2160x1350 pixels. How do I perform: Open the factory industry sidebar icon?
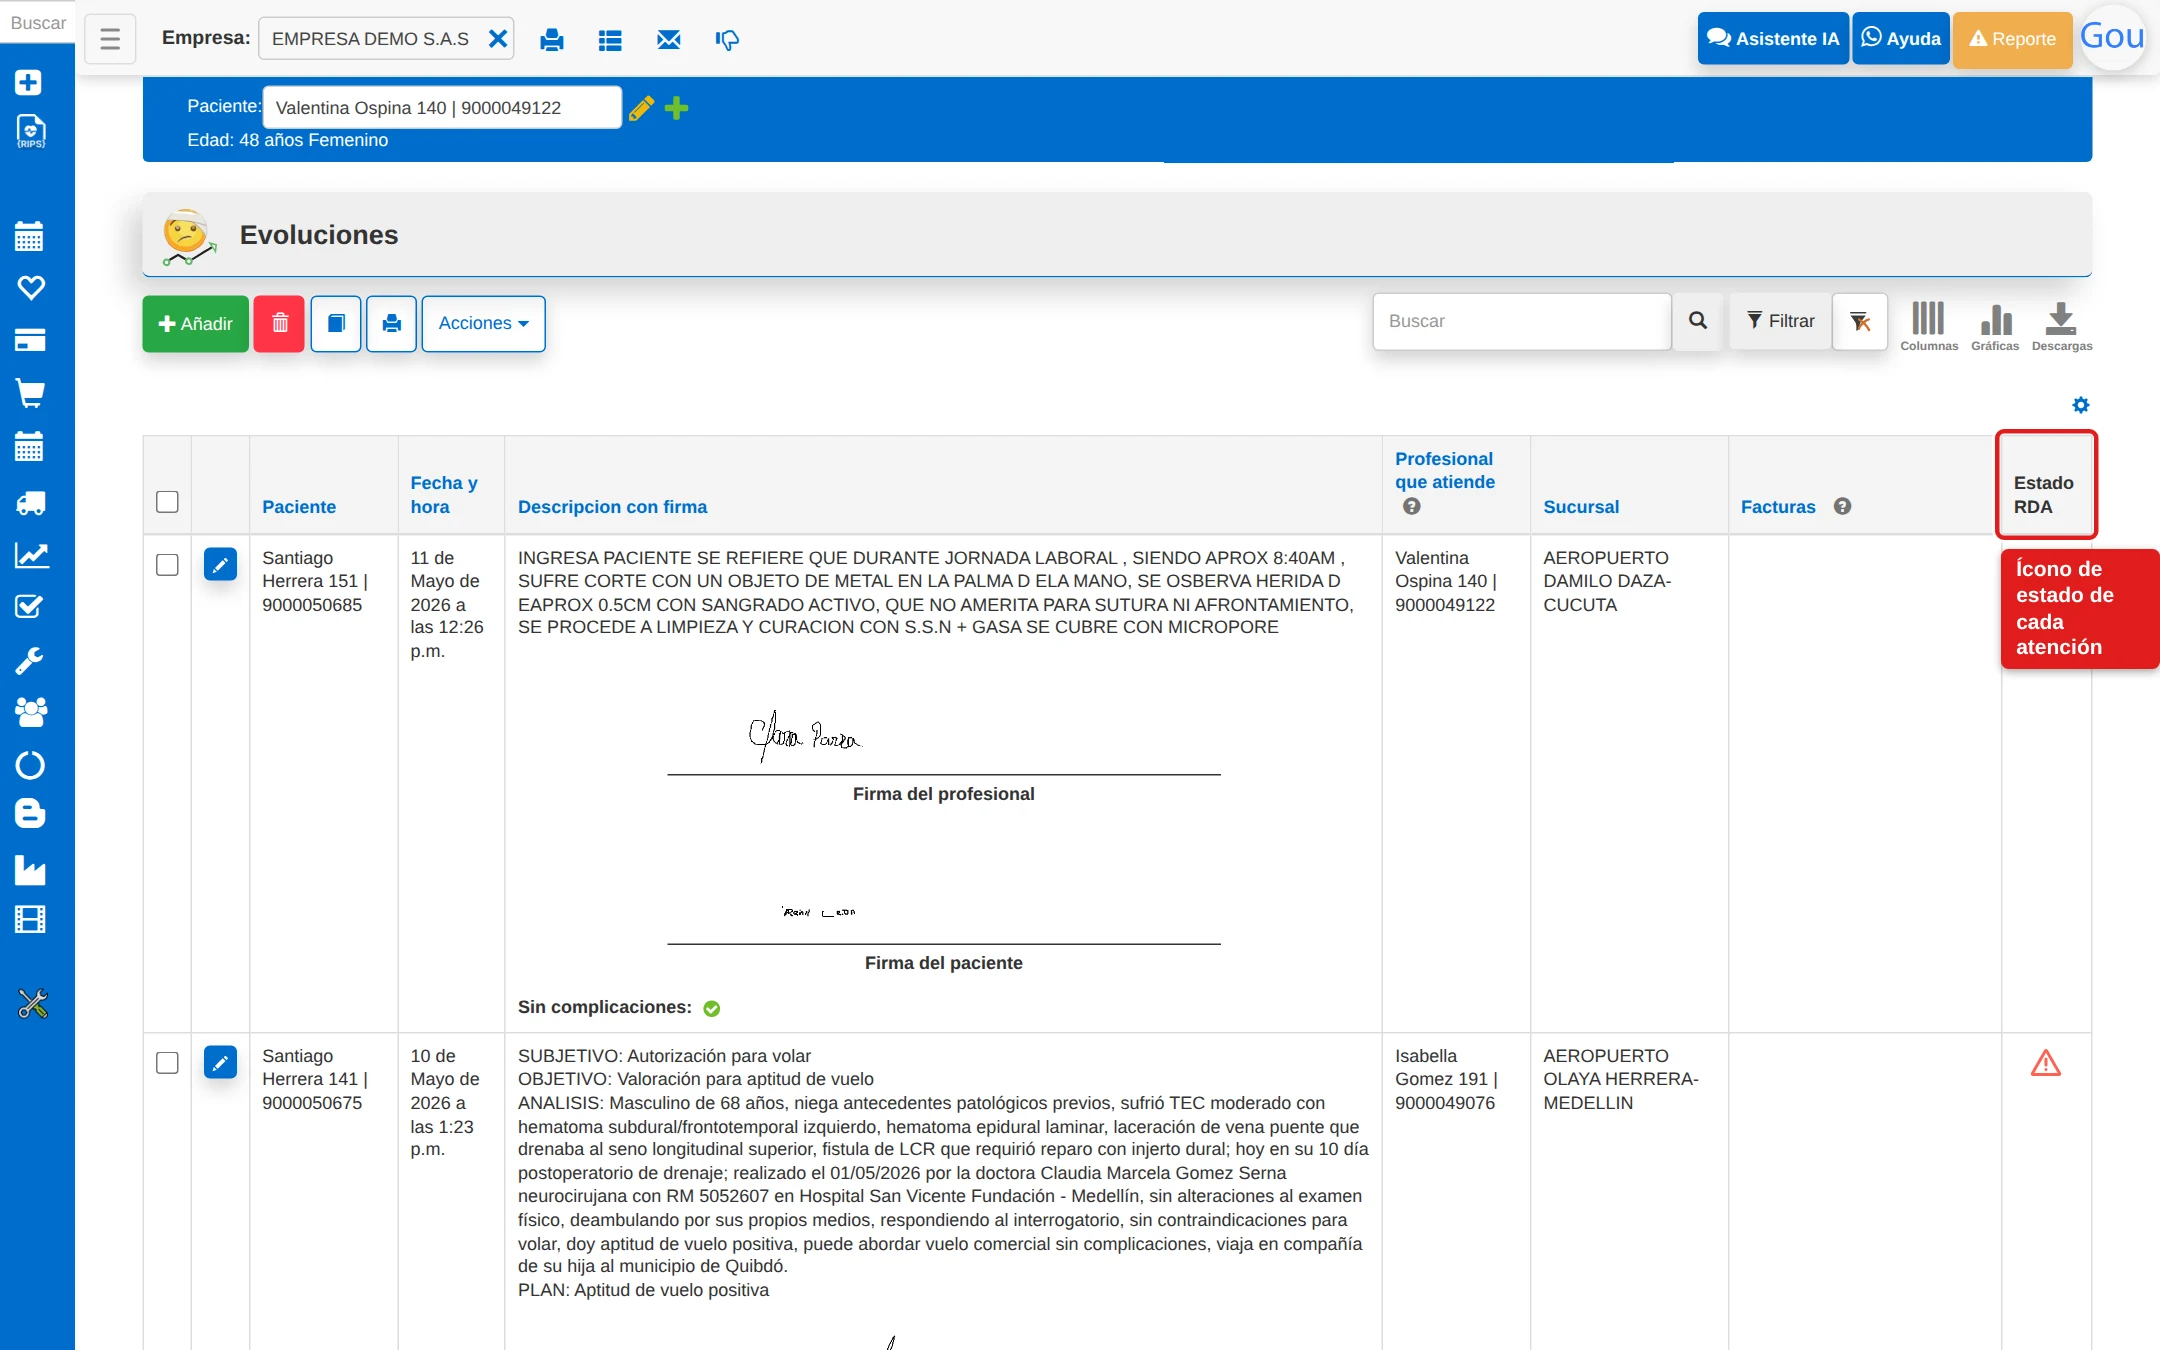(30, 870)
